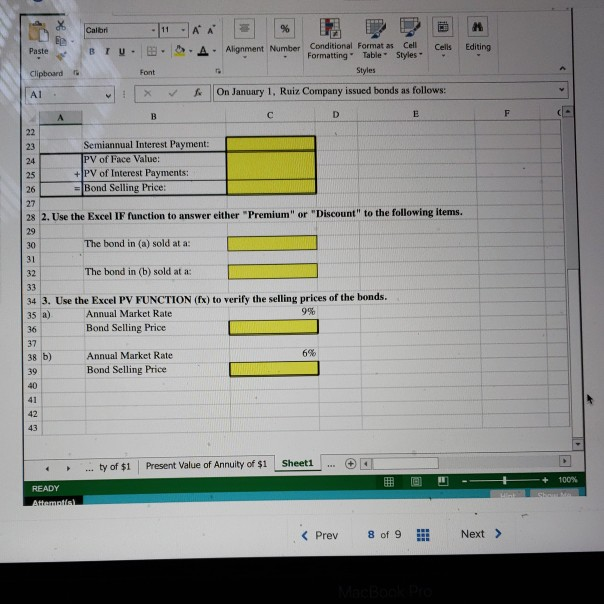
Task: Open the Cells group menu
Action: pos(443,37)
